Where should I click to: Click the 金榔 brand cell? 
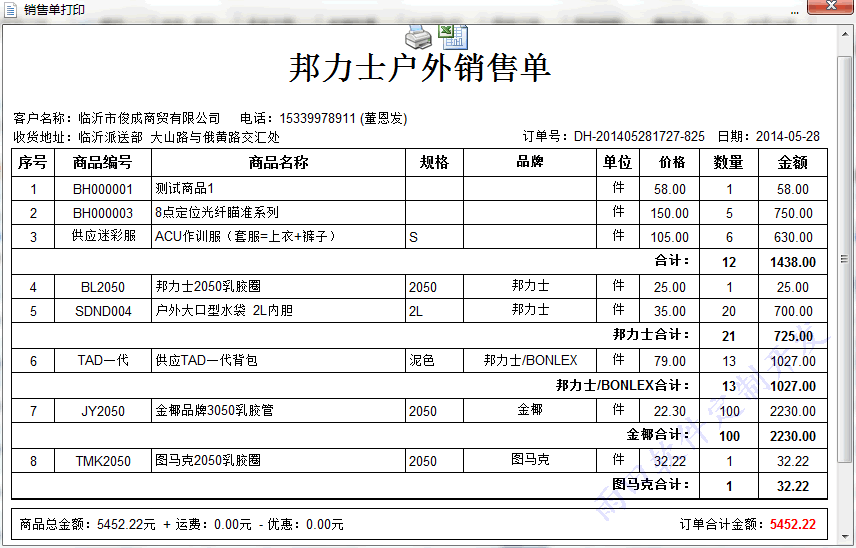click(530, 410)
